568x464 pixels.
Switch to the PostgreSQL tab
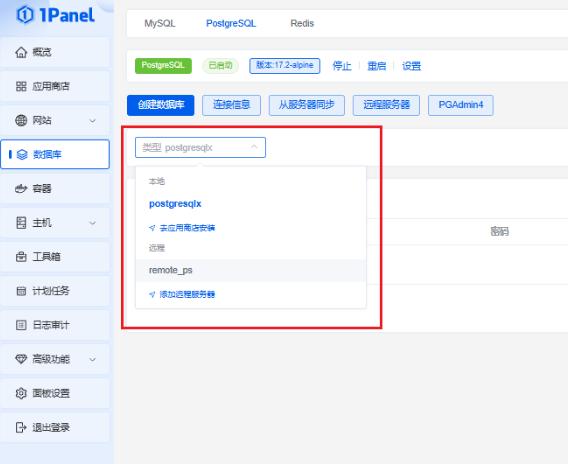(x=231, y=24)
